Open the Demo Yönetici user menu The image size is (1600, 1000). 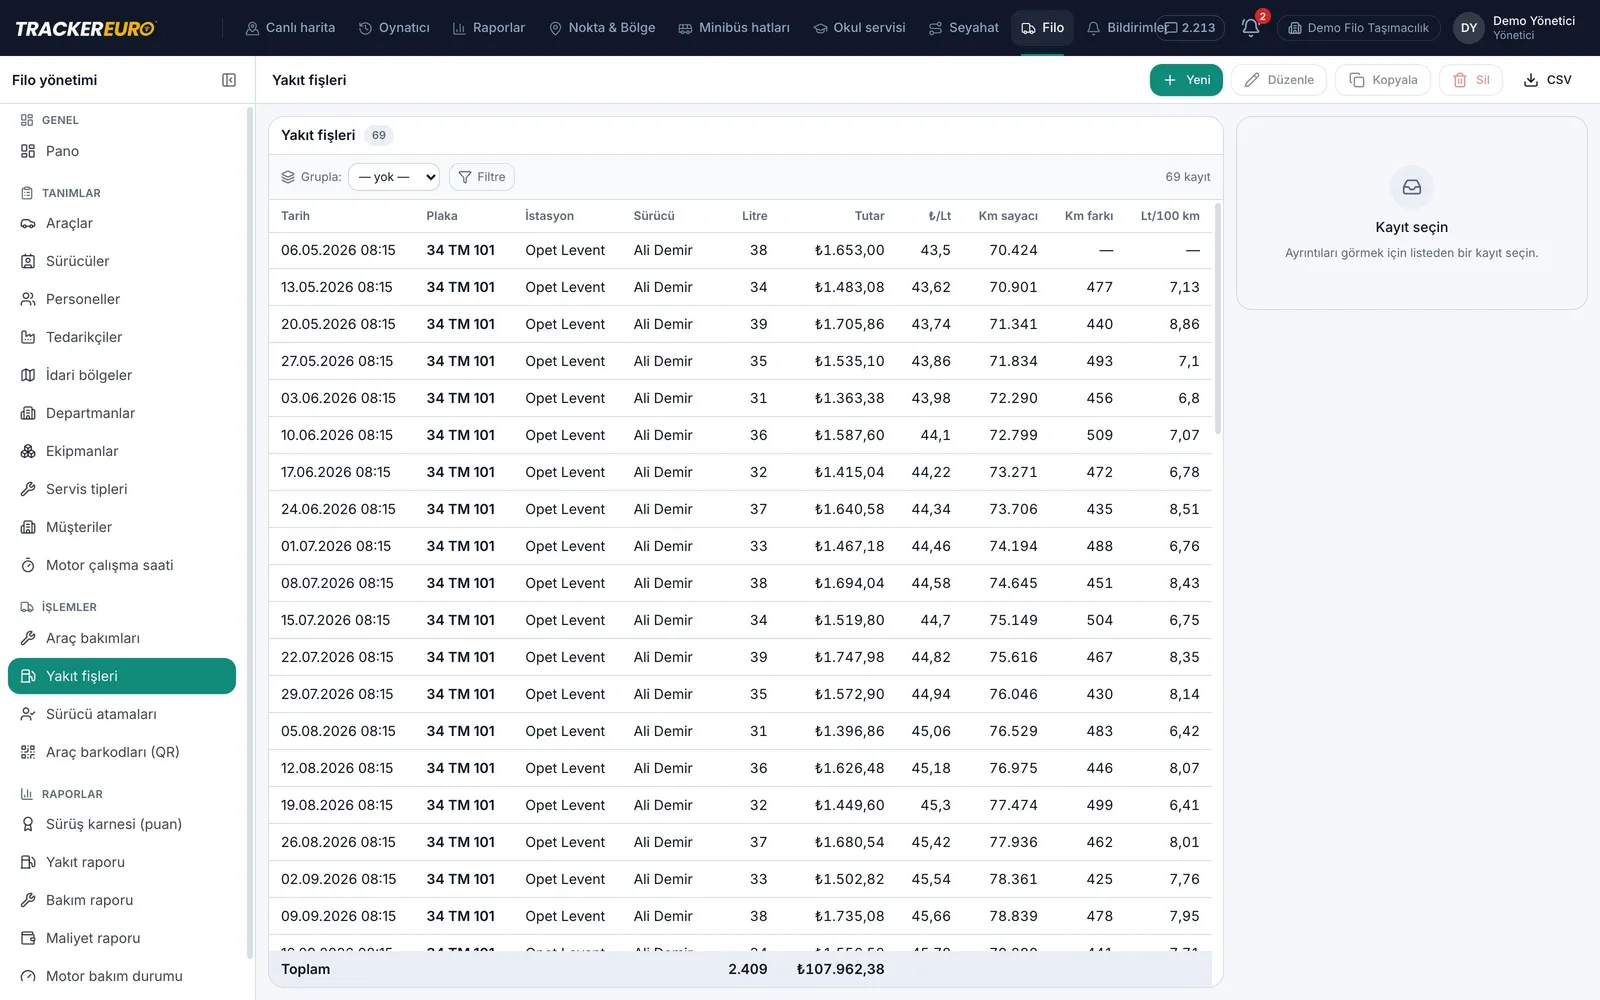(1515, 28)
